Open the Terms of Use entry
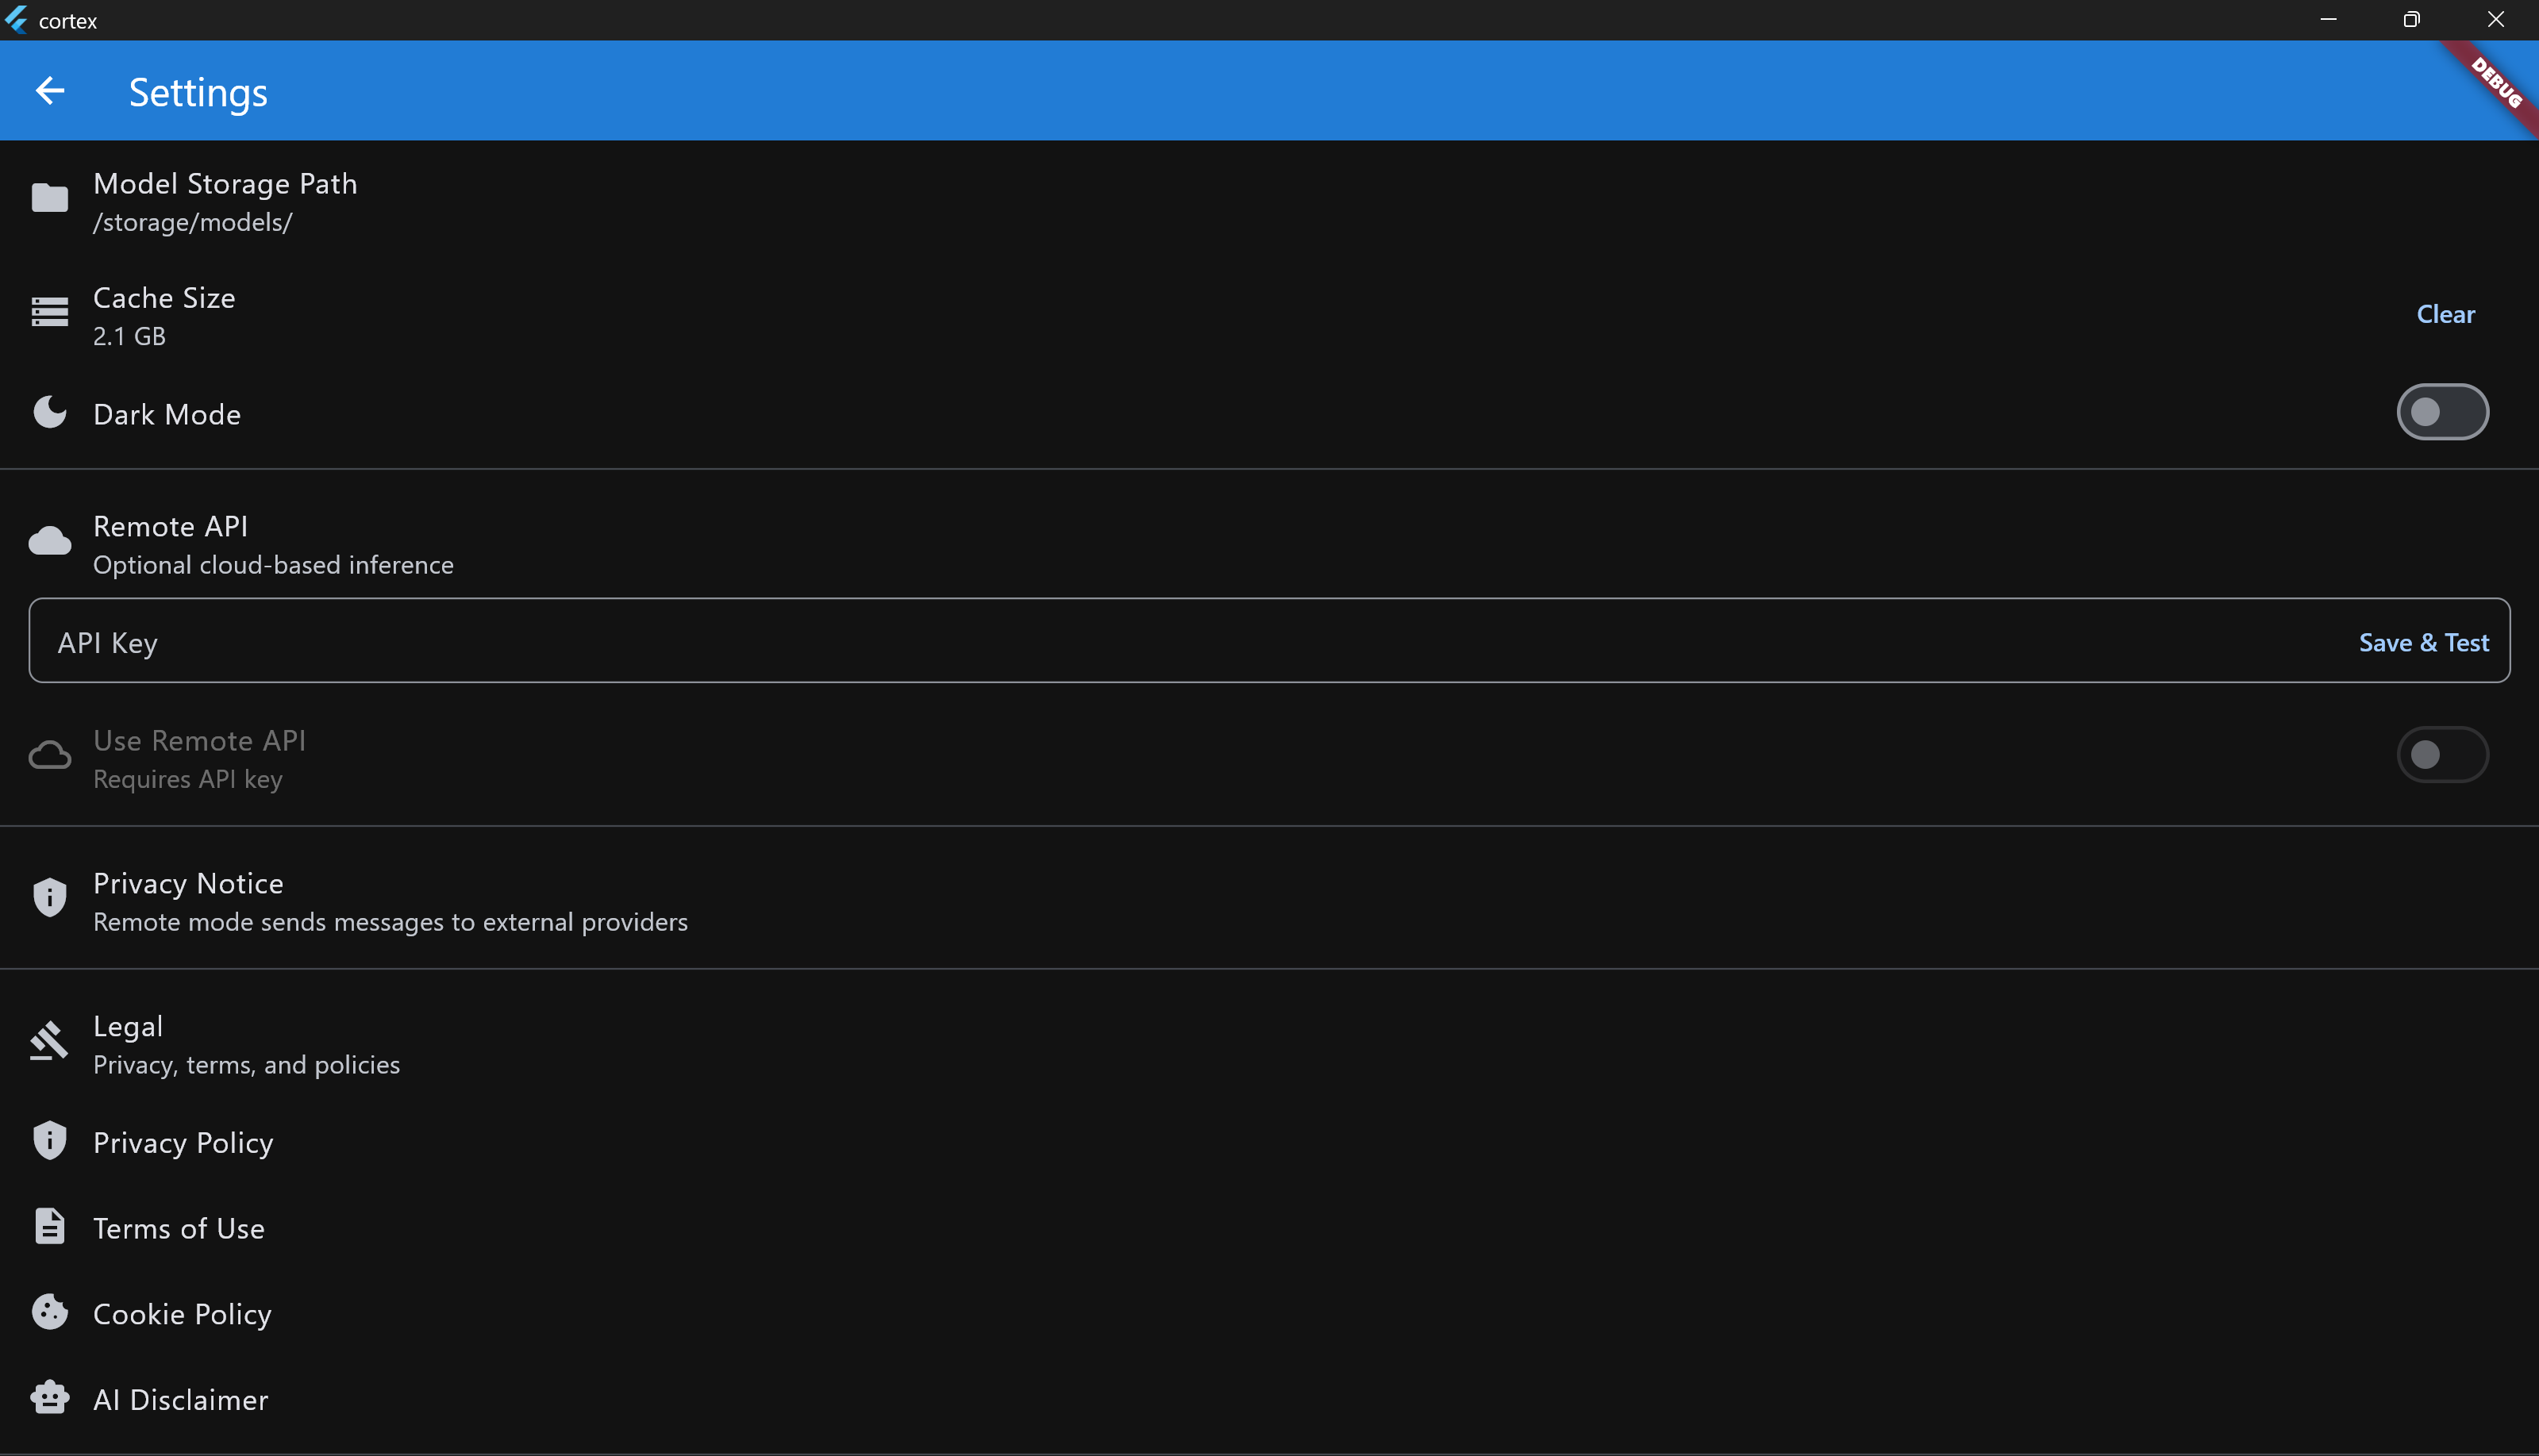 pyautogui.click(x=179, y=1228)
